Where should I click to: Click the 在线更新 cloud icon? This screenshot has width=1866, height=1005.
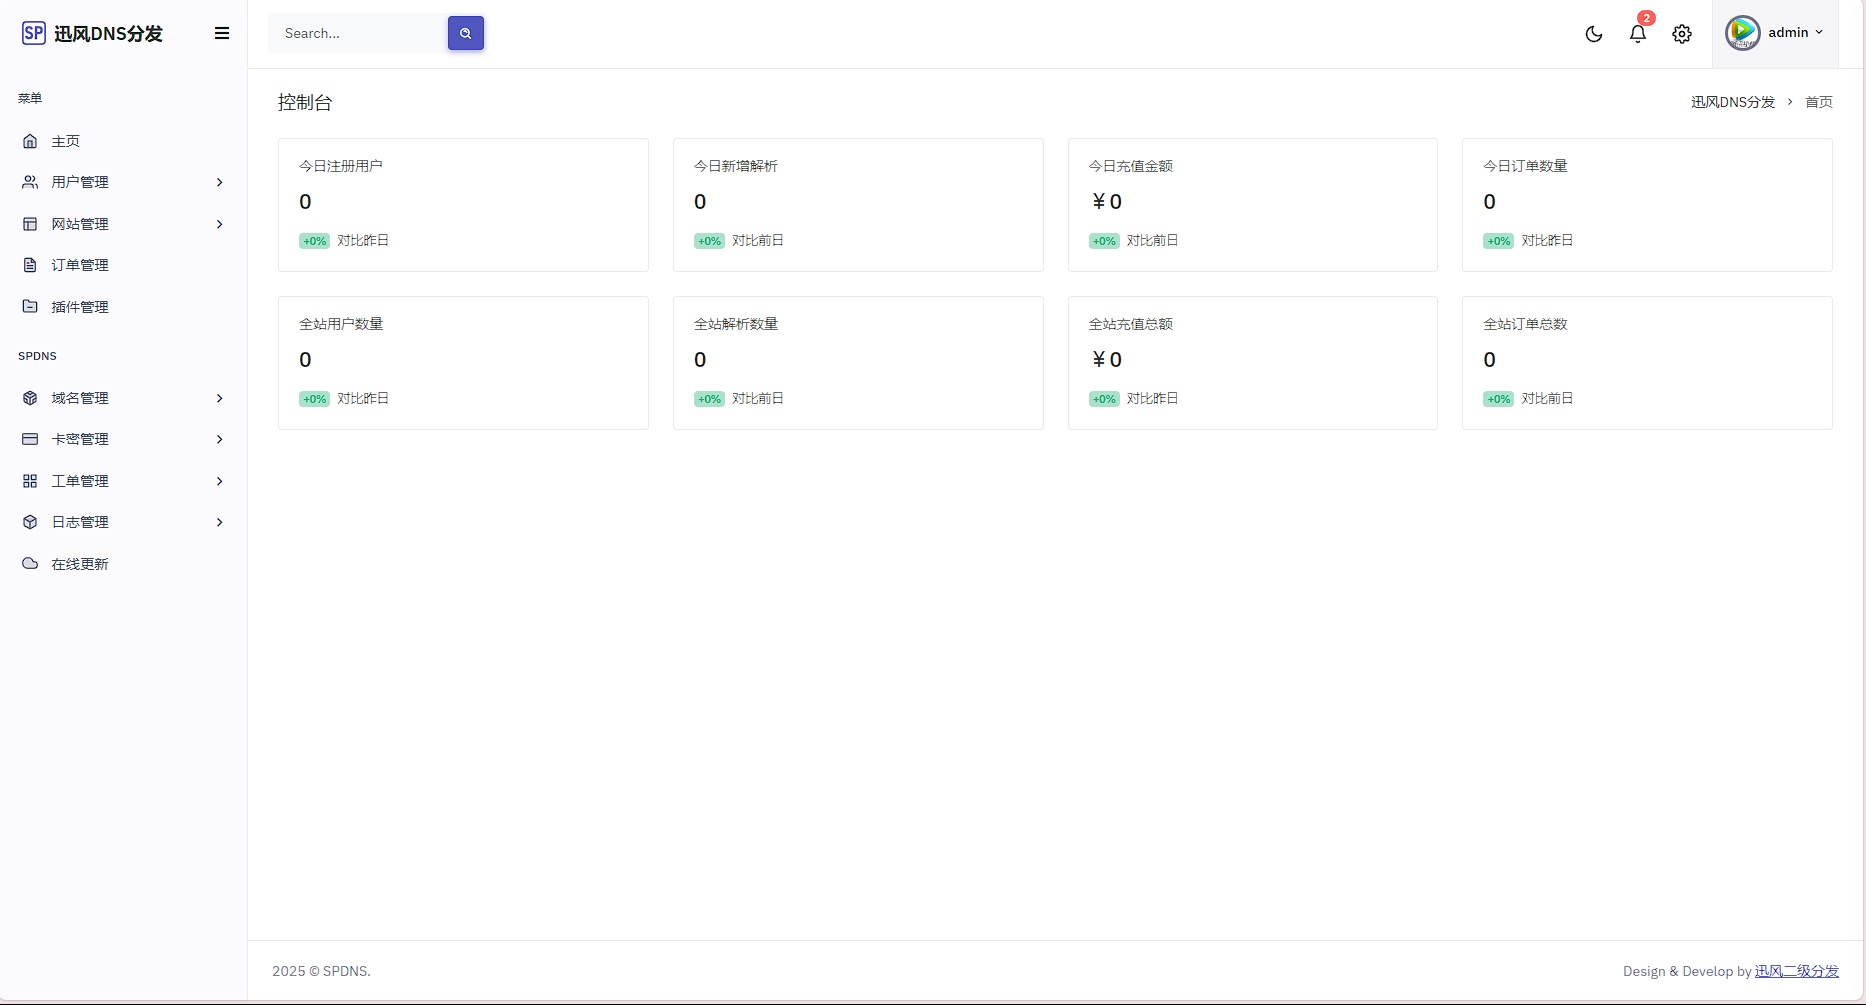30,564
